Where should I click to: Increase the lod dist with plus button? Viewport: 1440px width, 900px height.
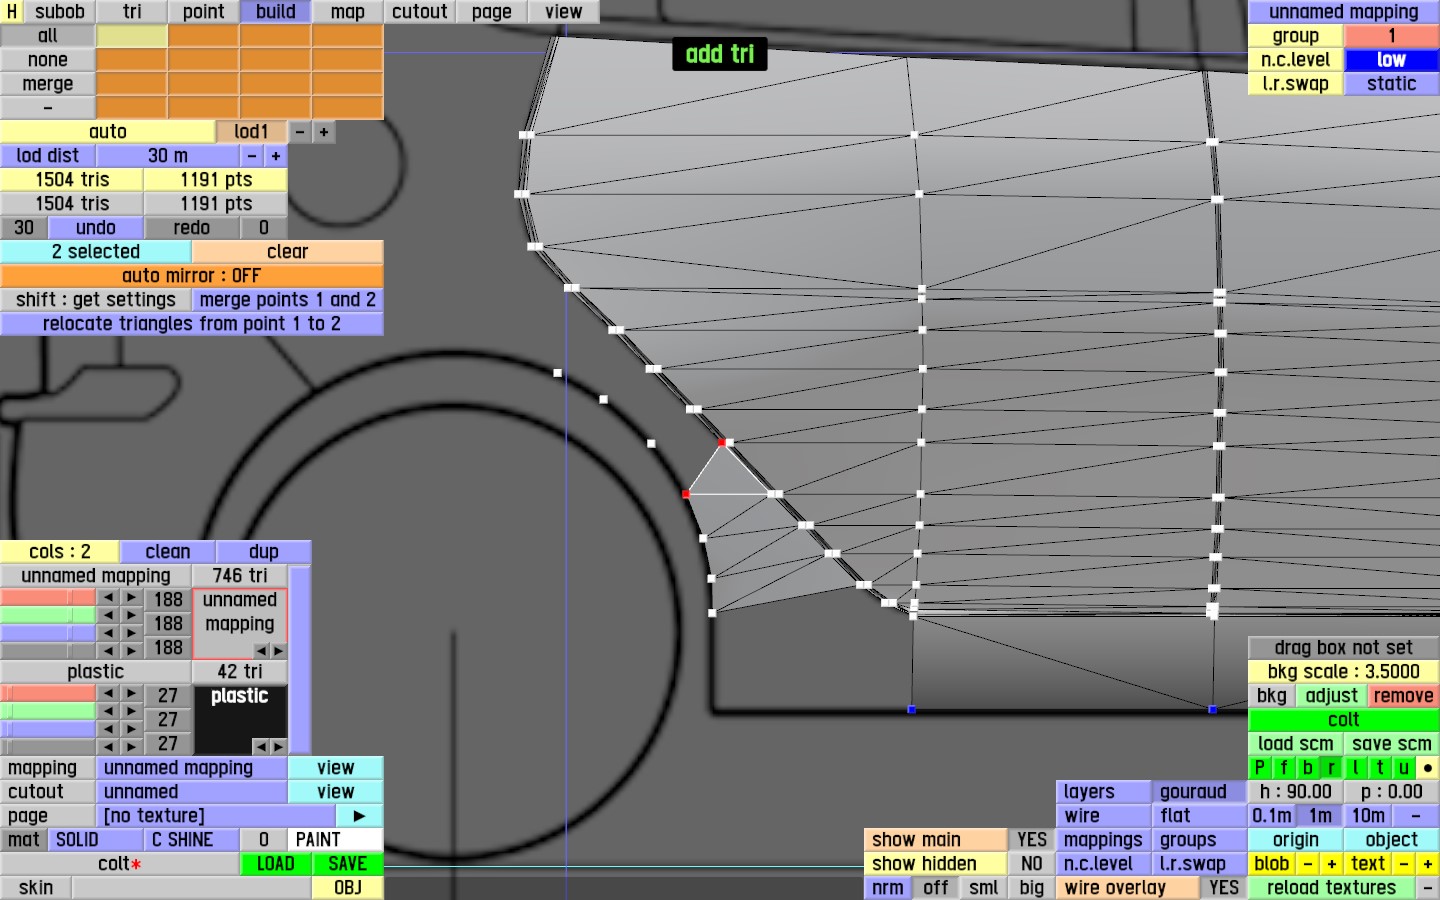pyautogui.click(x=276, y=156)
